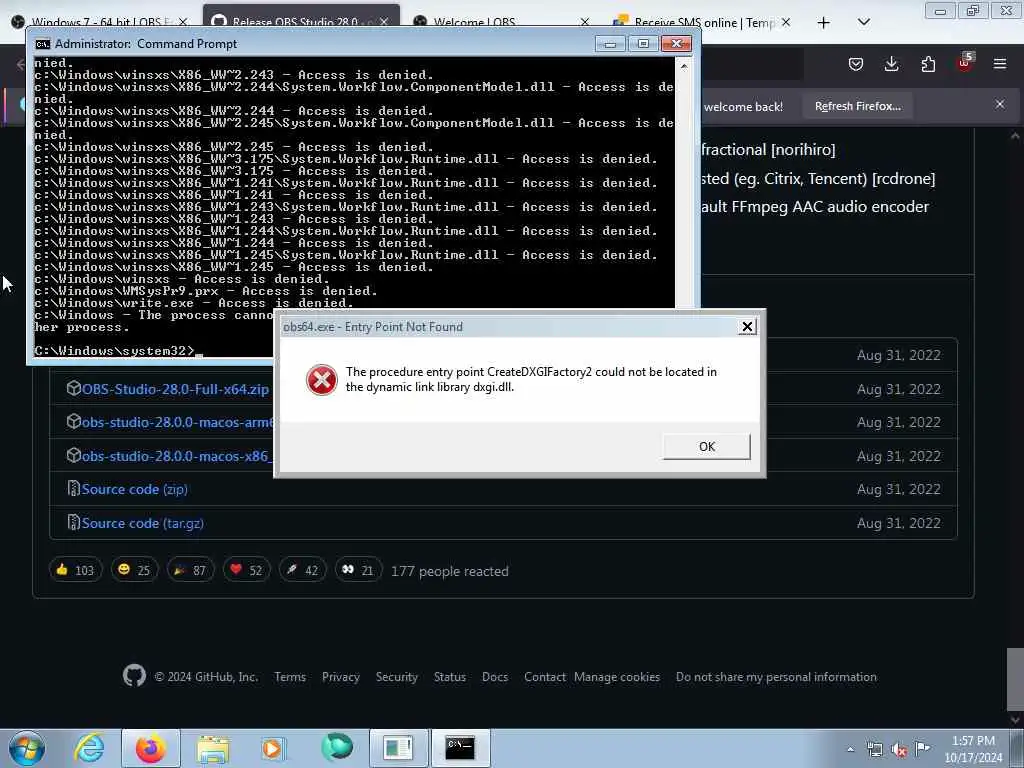Screen dimensions: 1024x768
Task: Switch to Firefox in the taskbar
Action: pyautogui.click(x=151, y=748)
